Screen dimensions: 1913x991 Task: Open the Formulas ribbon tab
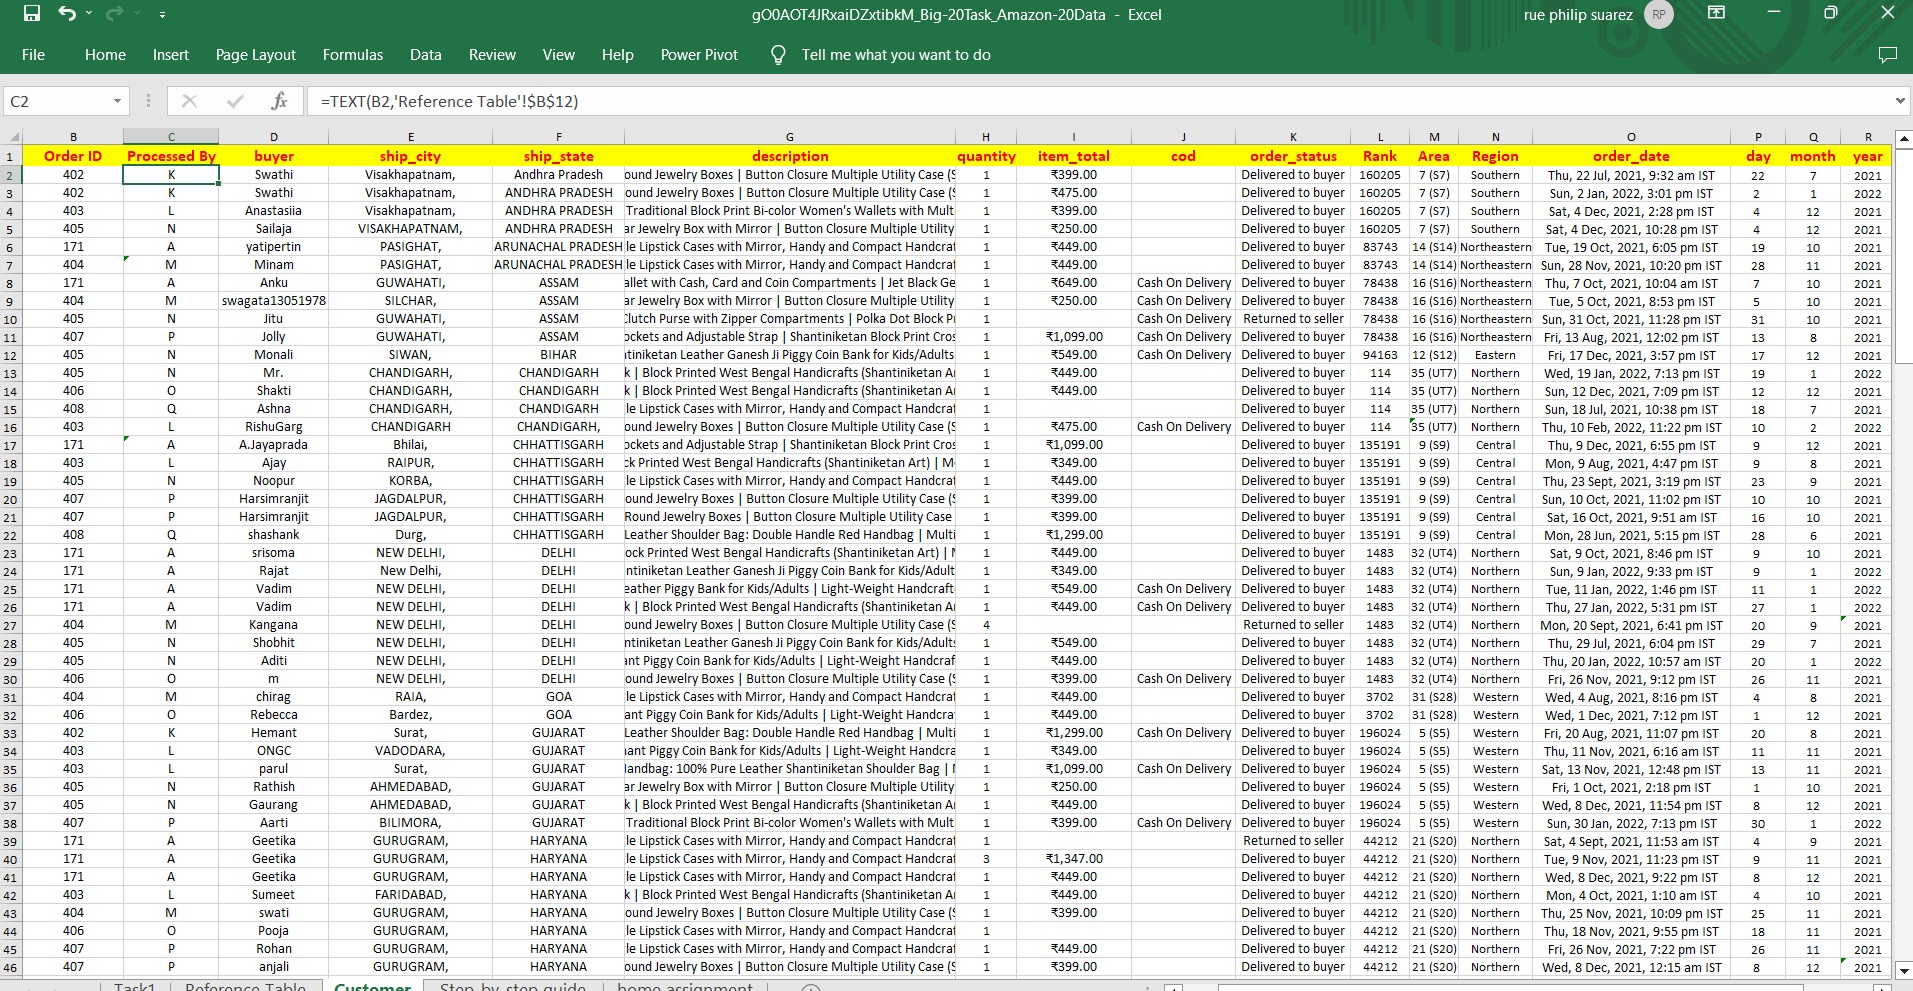tap(352, 55)
